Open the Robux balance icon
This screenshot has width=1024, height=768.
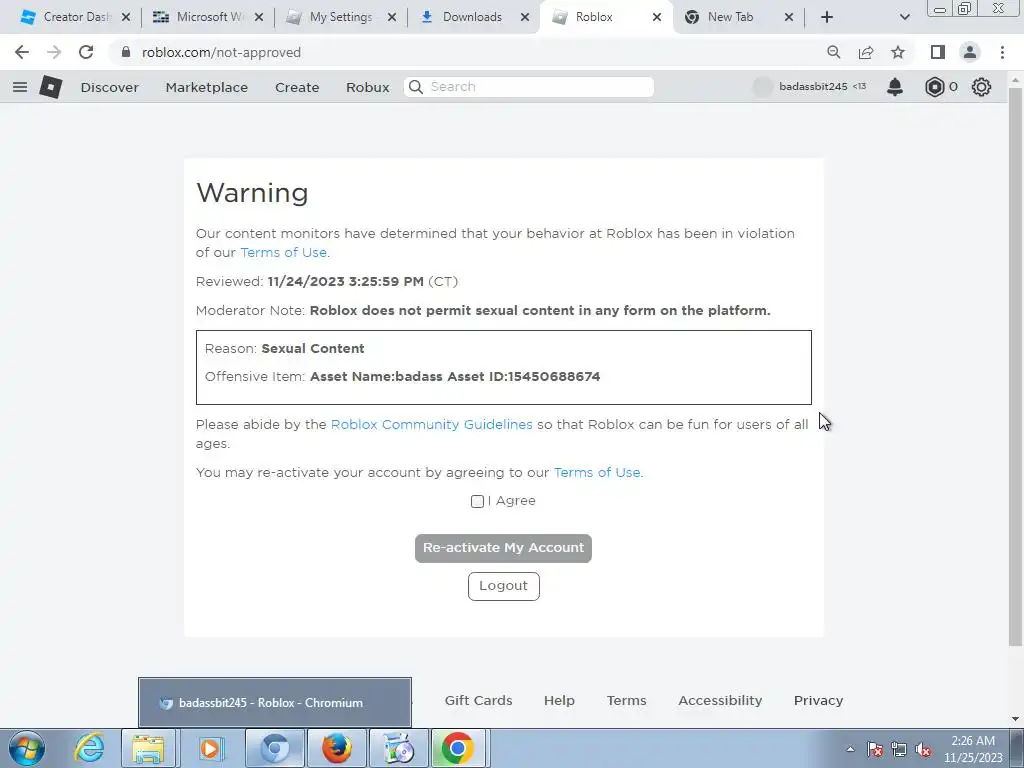(x=935, y=87)
